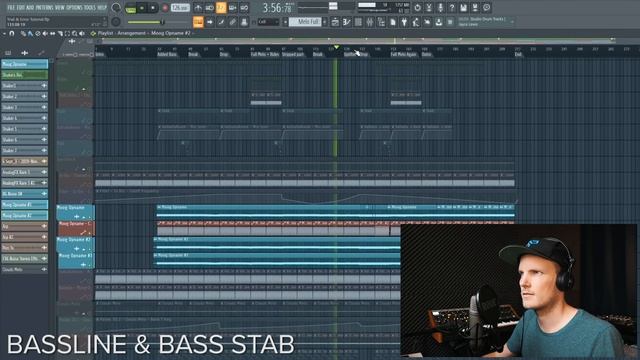This screenshot has width=640, height=360.
Task: Toggle the highlighted countdown before recording icon
Action: (x=221, y=8)
